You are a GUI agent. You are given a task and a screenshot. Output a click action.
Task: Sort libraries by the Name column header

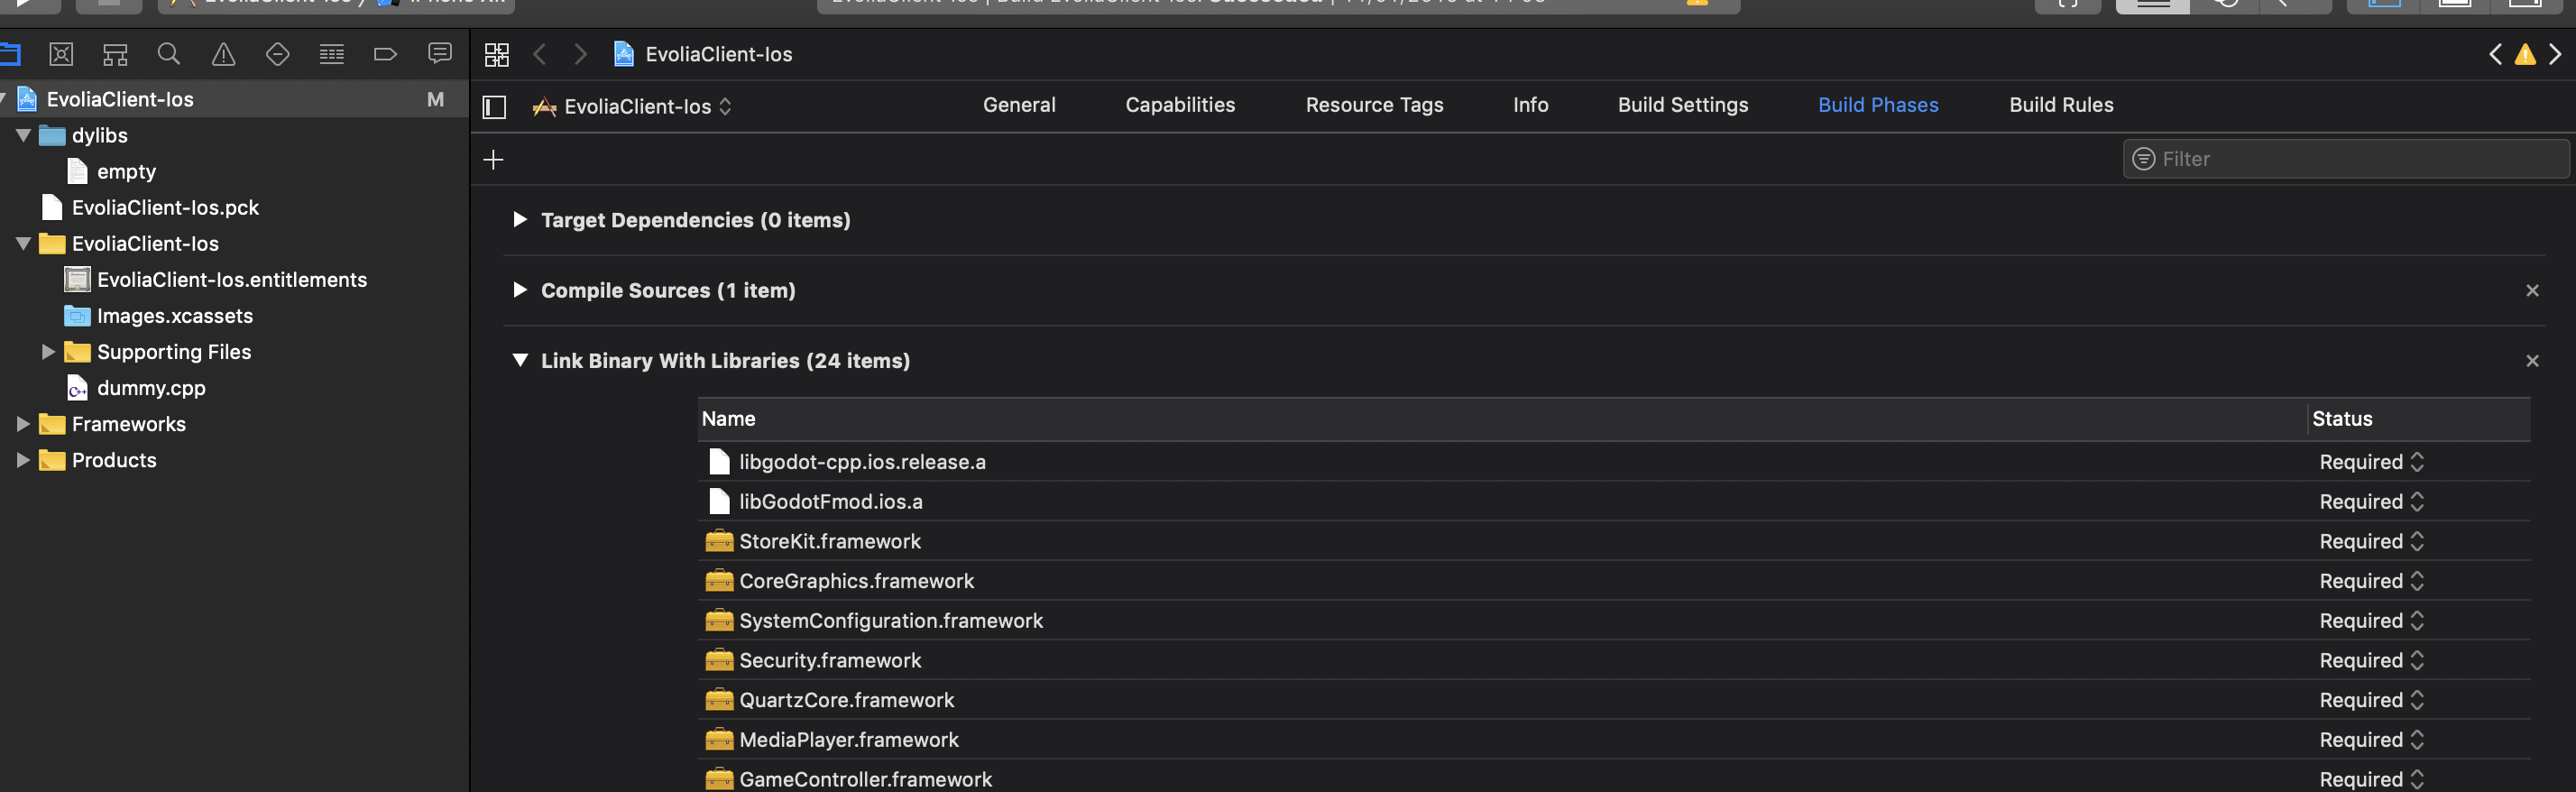coord(1502,419)
